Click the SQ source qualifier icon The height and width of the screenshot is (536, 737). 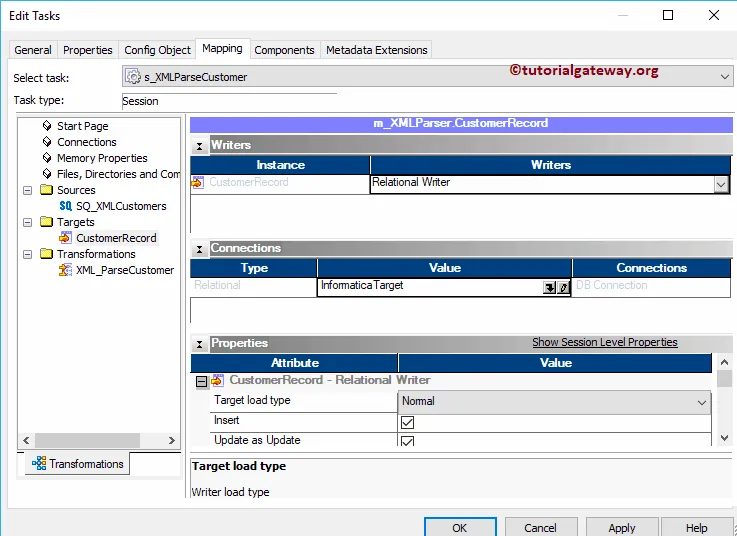66,206
